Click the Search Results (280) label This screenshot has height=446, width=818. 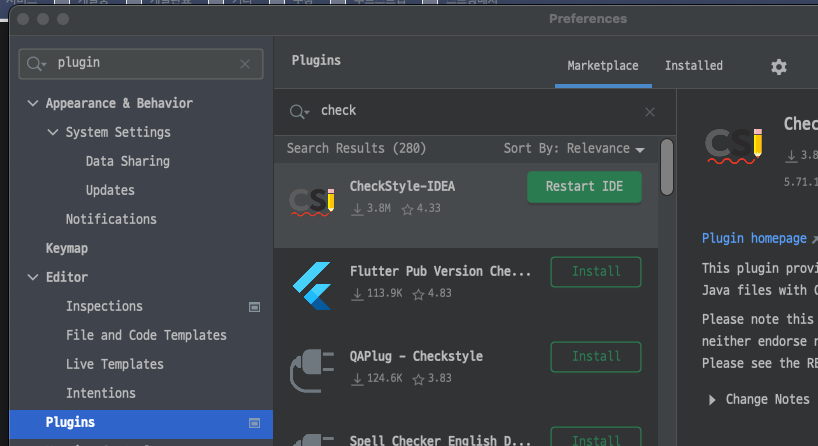356,149
